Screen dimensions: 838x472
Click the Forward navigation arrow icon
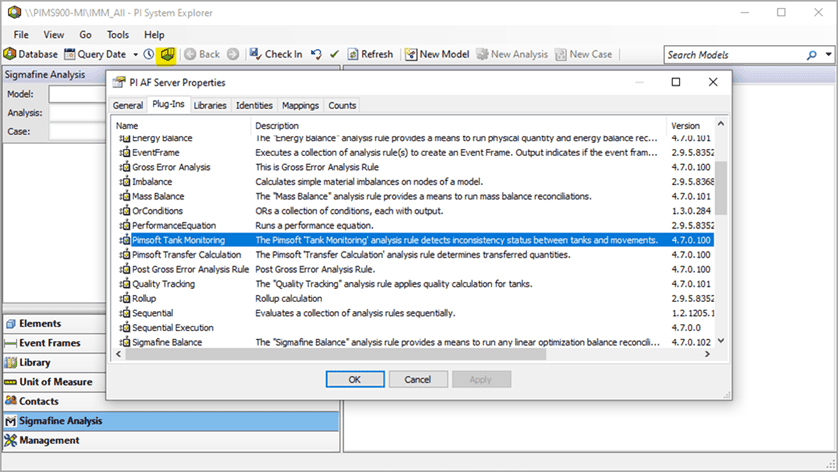[x=232, y=54]
